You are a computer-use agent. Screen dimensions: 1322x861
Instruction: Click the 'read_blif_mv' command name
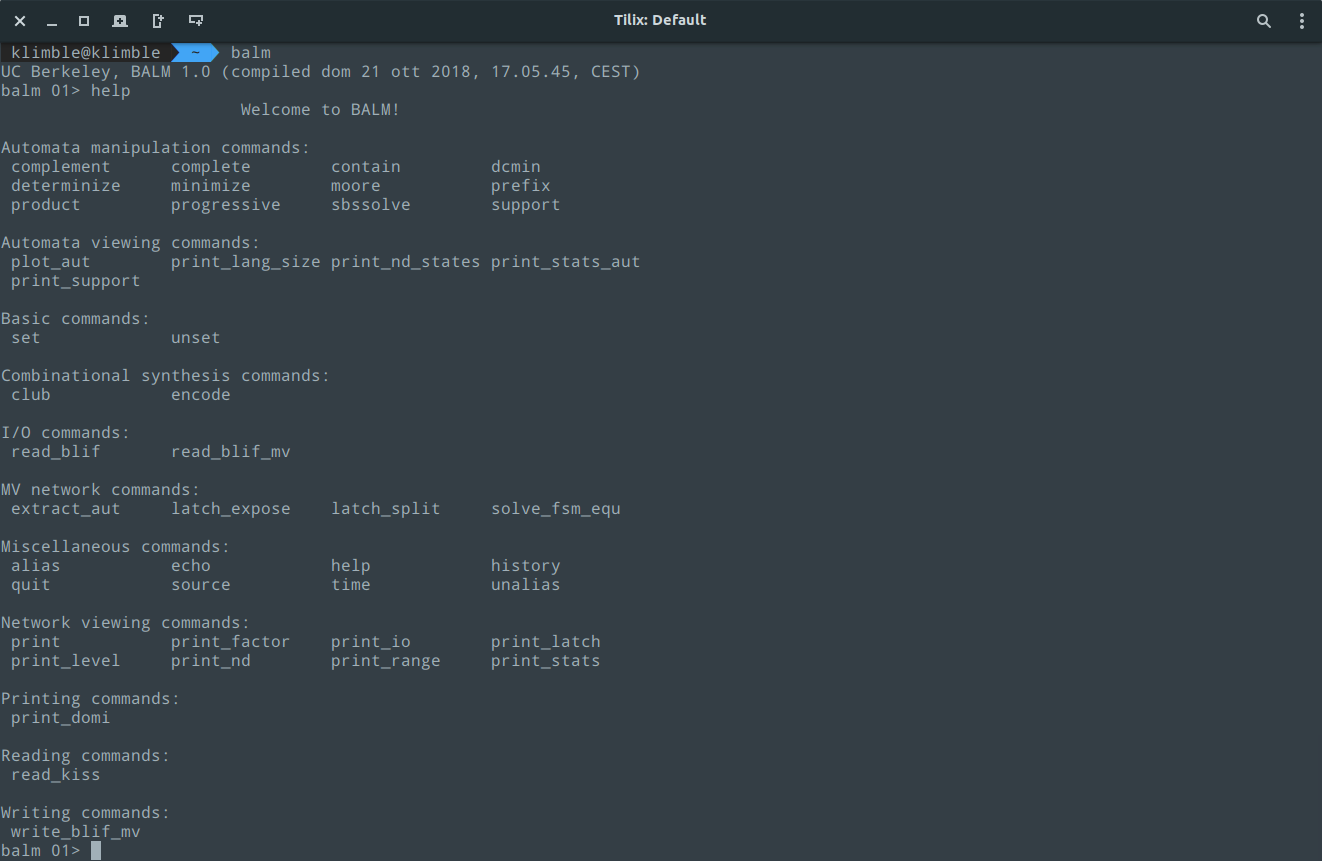231,452
